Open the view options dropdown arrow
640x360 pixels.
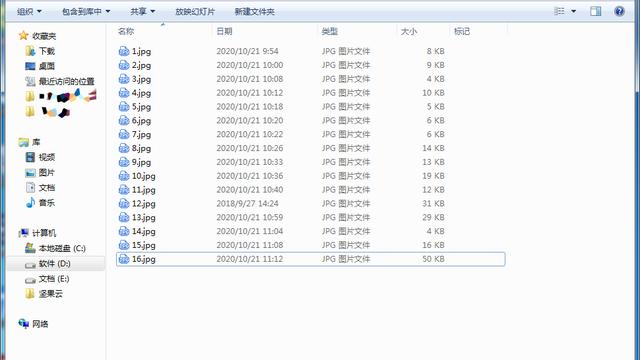point(573,11)
